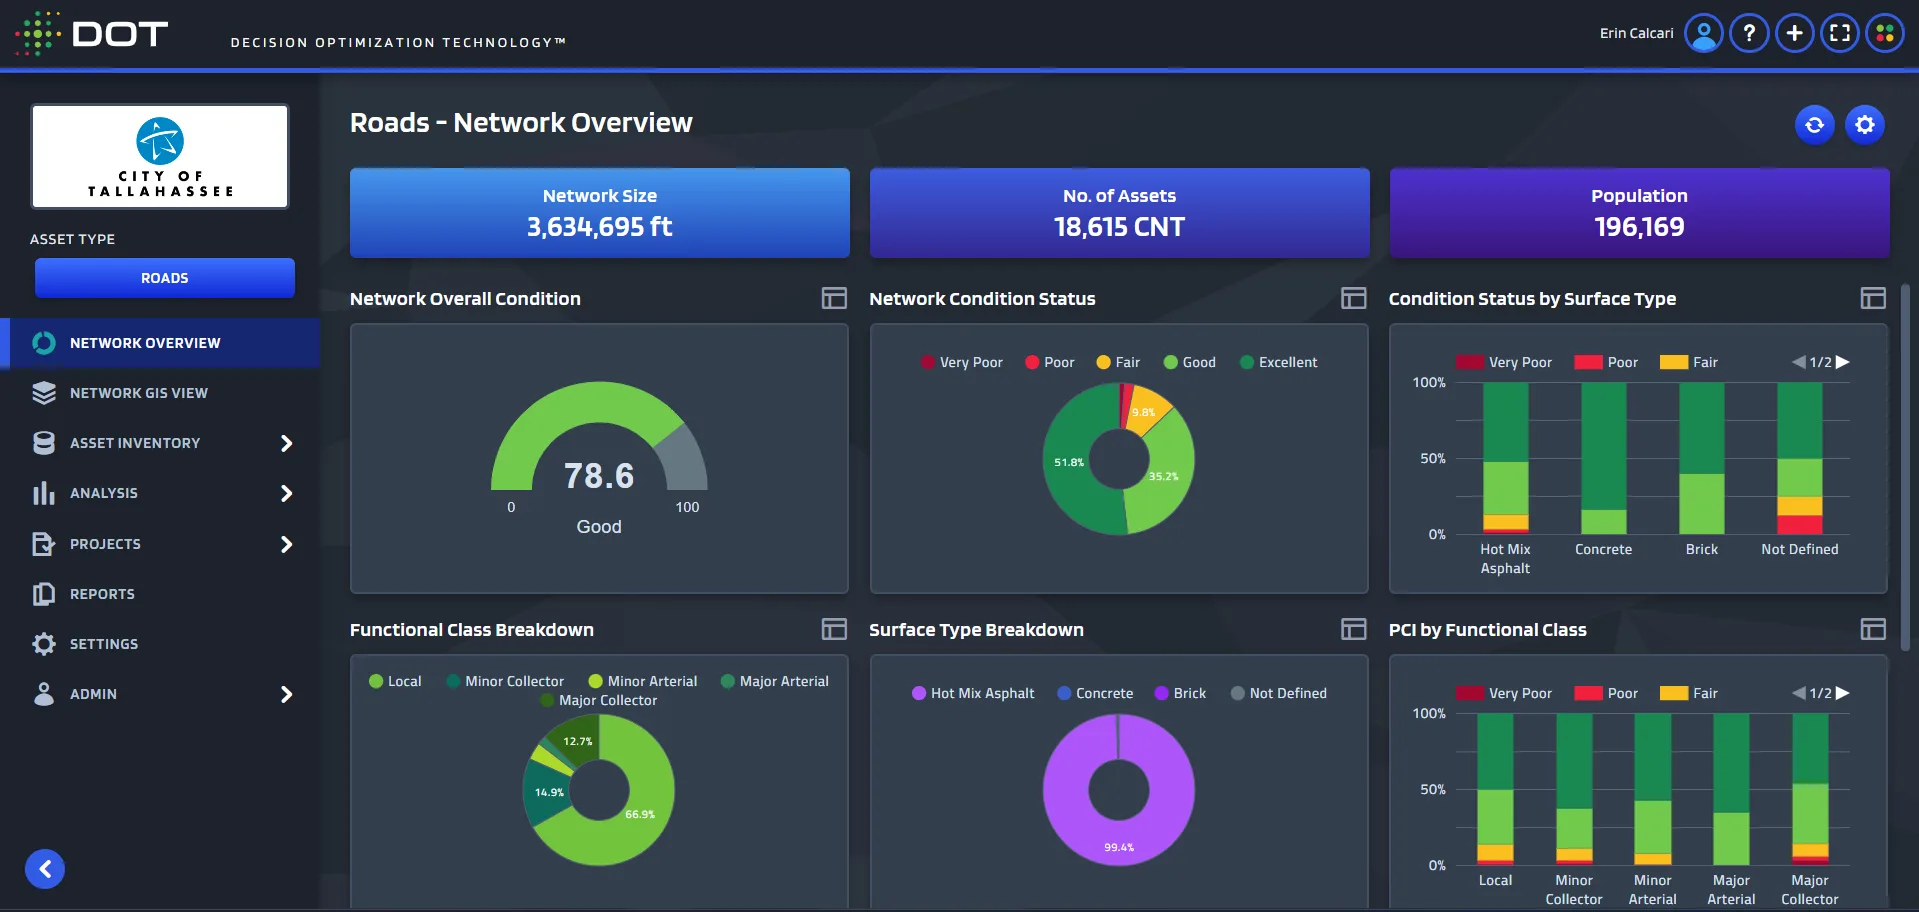Screen dimensions: 1919x912
Task: Open Analysis menu item
Action: 160,493
